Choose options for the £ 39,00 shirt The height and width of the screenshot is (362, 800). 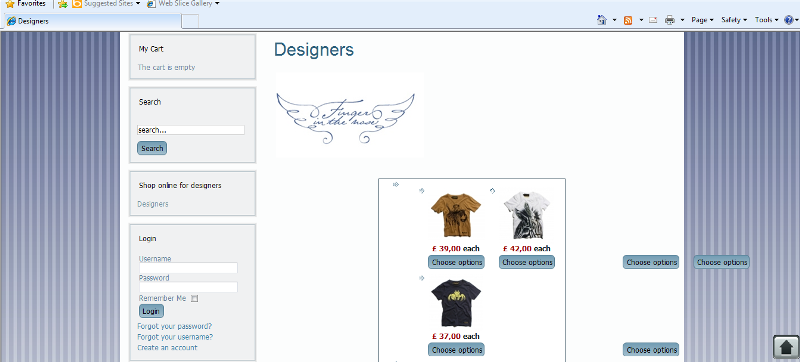click(456, 262)
